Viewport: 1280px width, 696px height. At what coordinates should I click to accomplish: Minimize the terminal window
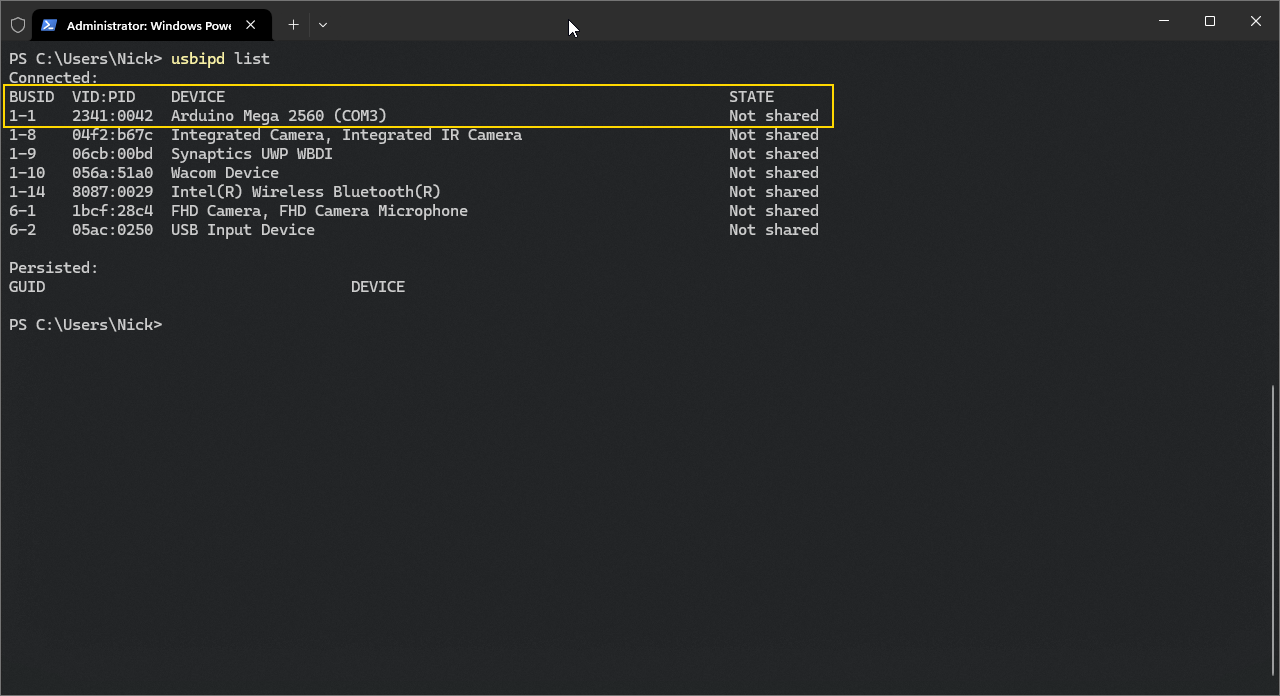coord(1164,21)
